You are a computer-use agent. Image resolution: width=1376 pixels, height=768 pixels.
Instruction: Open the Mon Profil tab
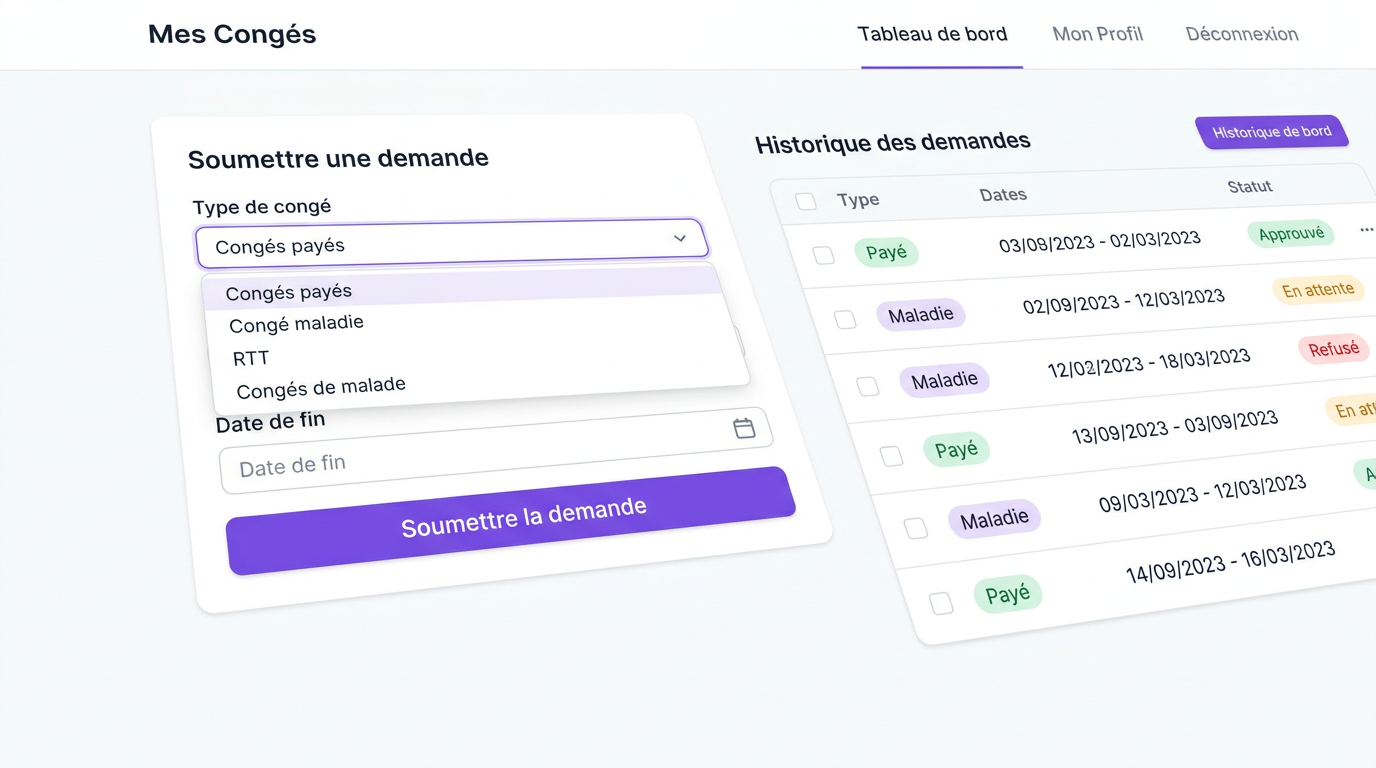pos(1097,34)
